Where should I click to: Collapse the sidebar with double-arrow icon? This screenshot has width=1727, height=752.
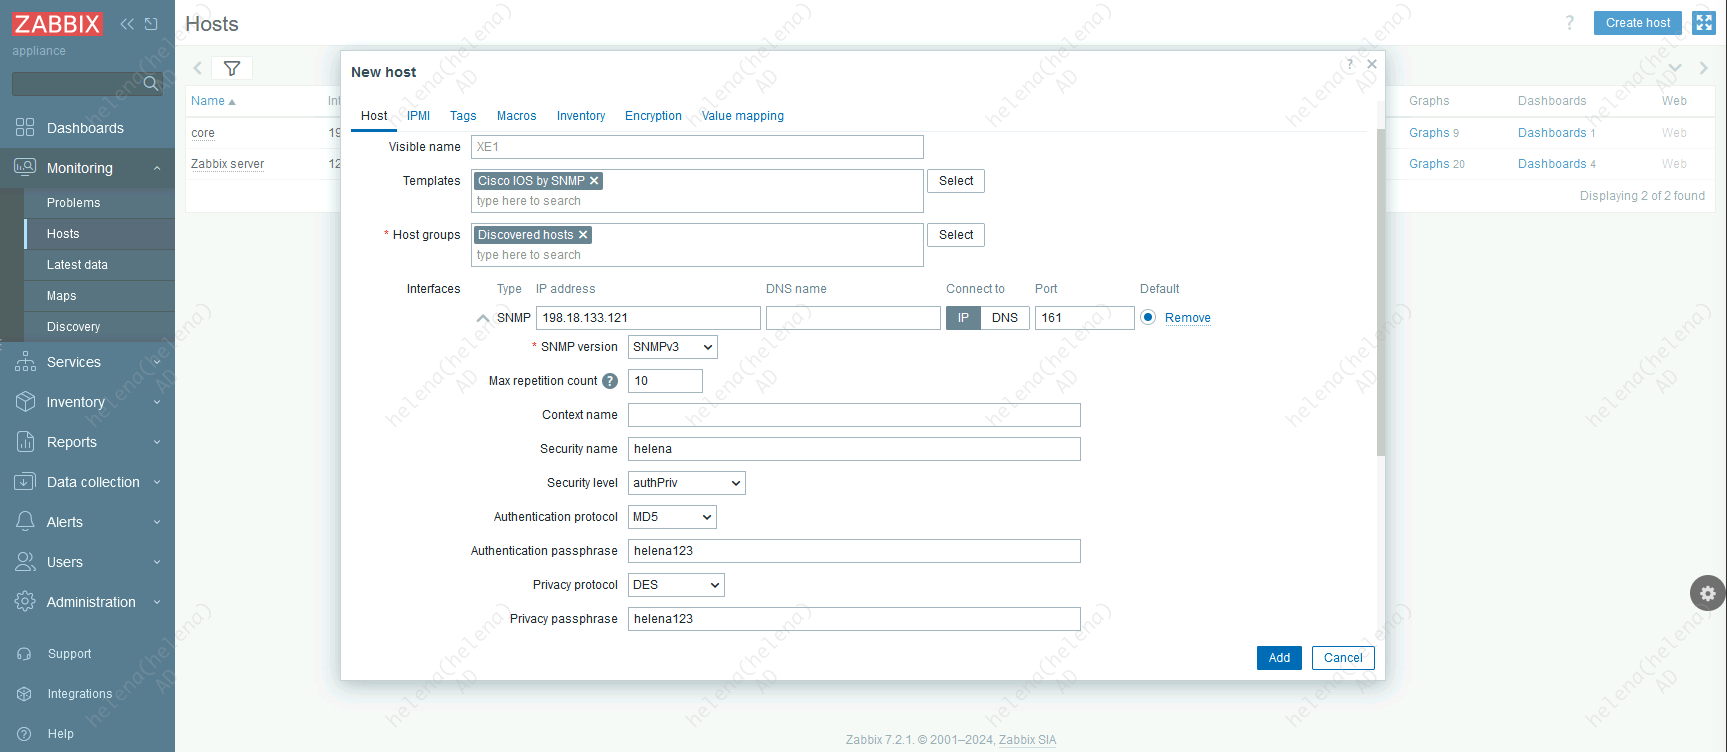click(x=127, y=24)
